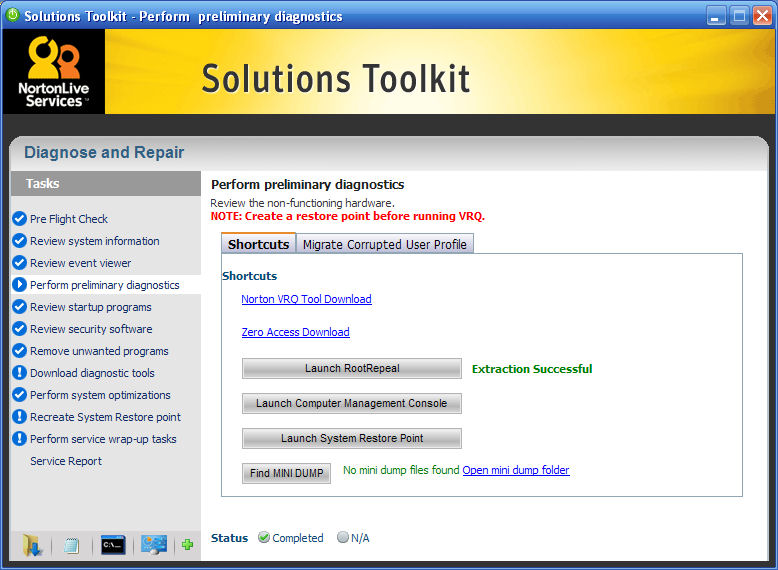Click the Diagnose and Repair heading
Viewport: 778px width, 570px height.
[104, 152]
